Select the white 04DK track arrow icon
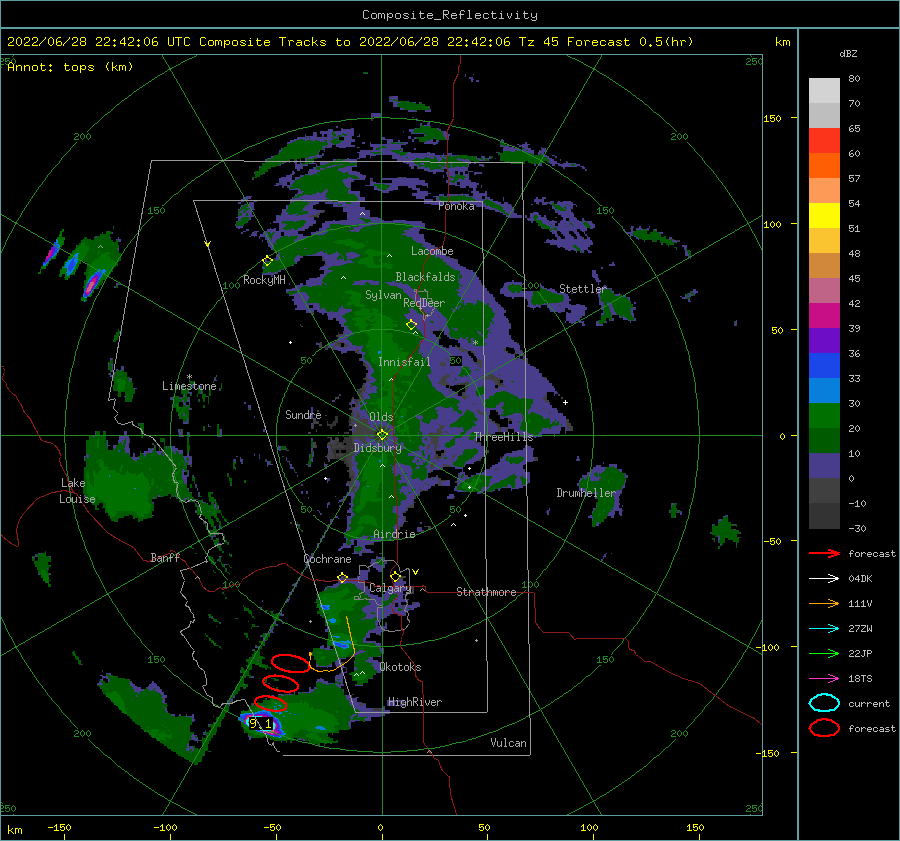Viewport: 900px width, 841px height. (x=824, y=579)
